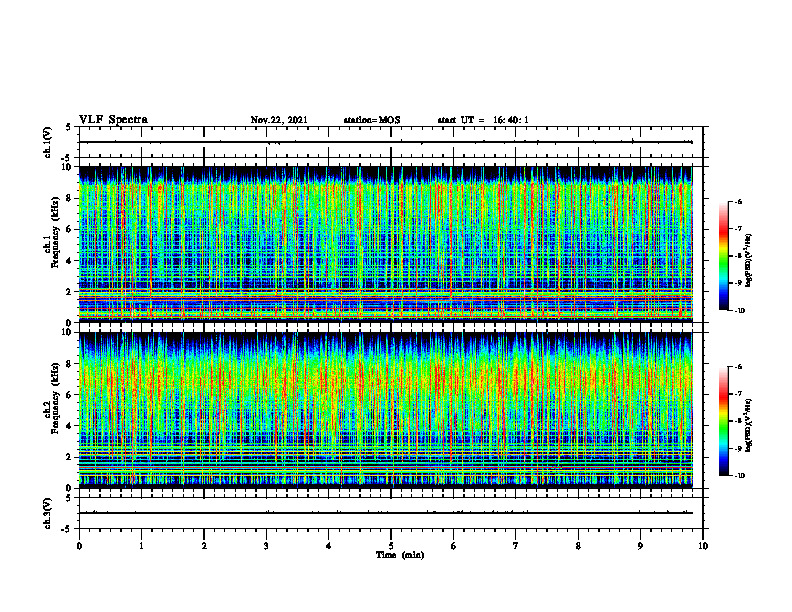
Task: Click the "ch.1(V)" waveform axis label
Action: [47, 142]
